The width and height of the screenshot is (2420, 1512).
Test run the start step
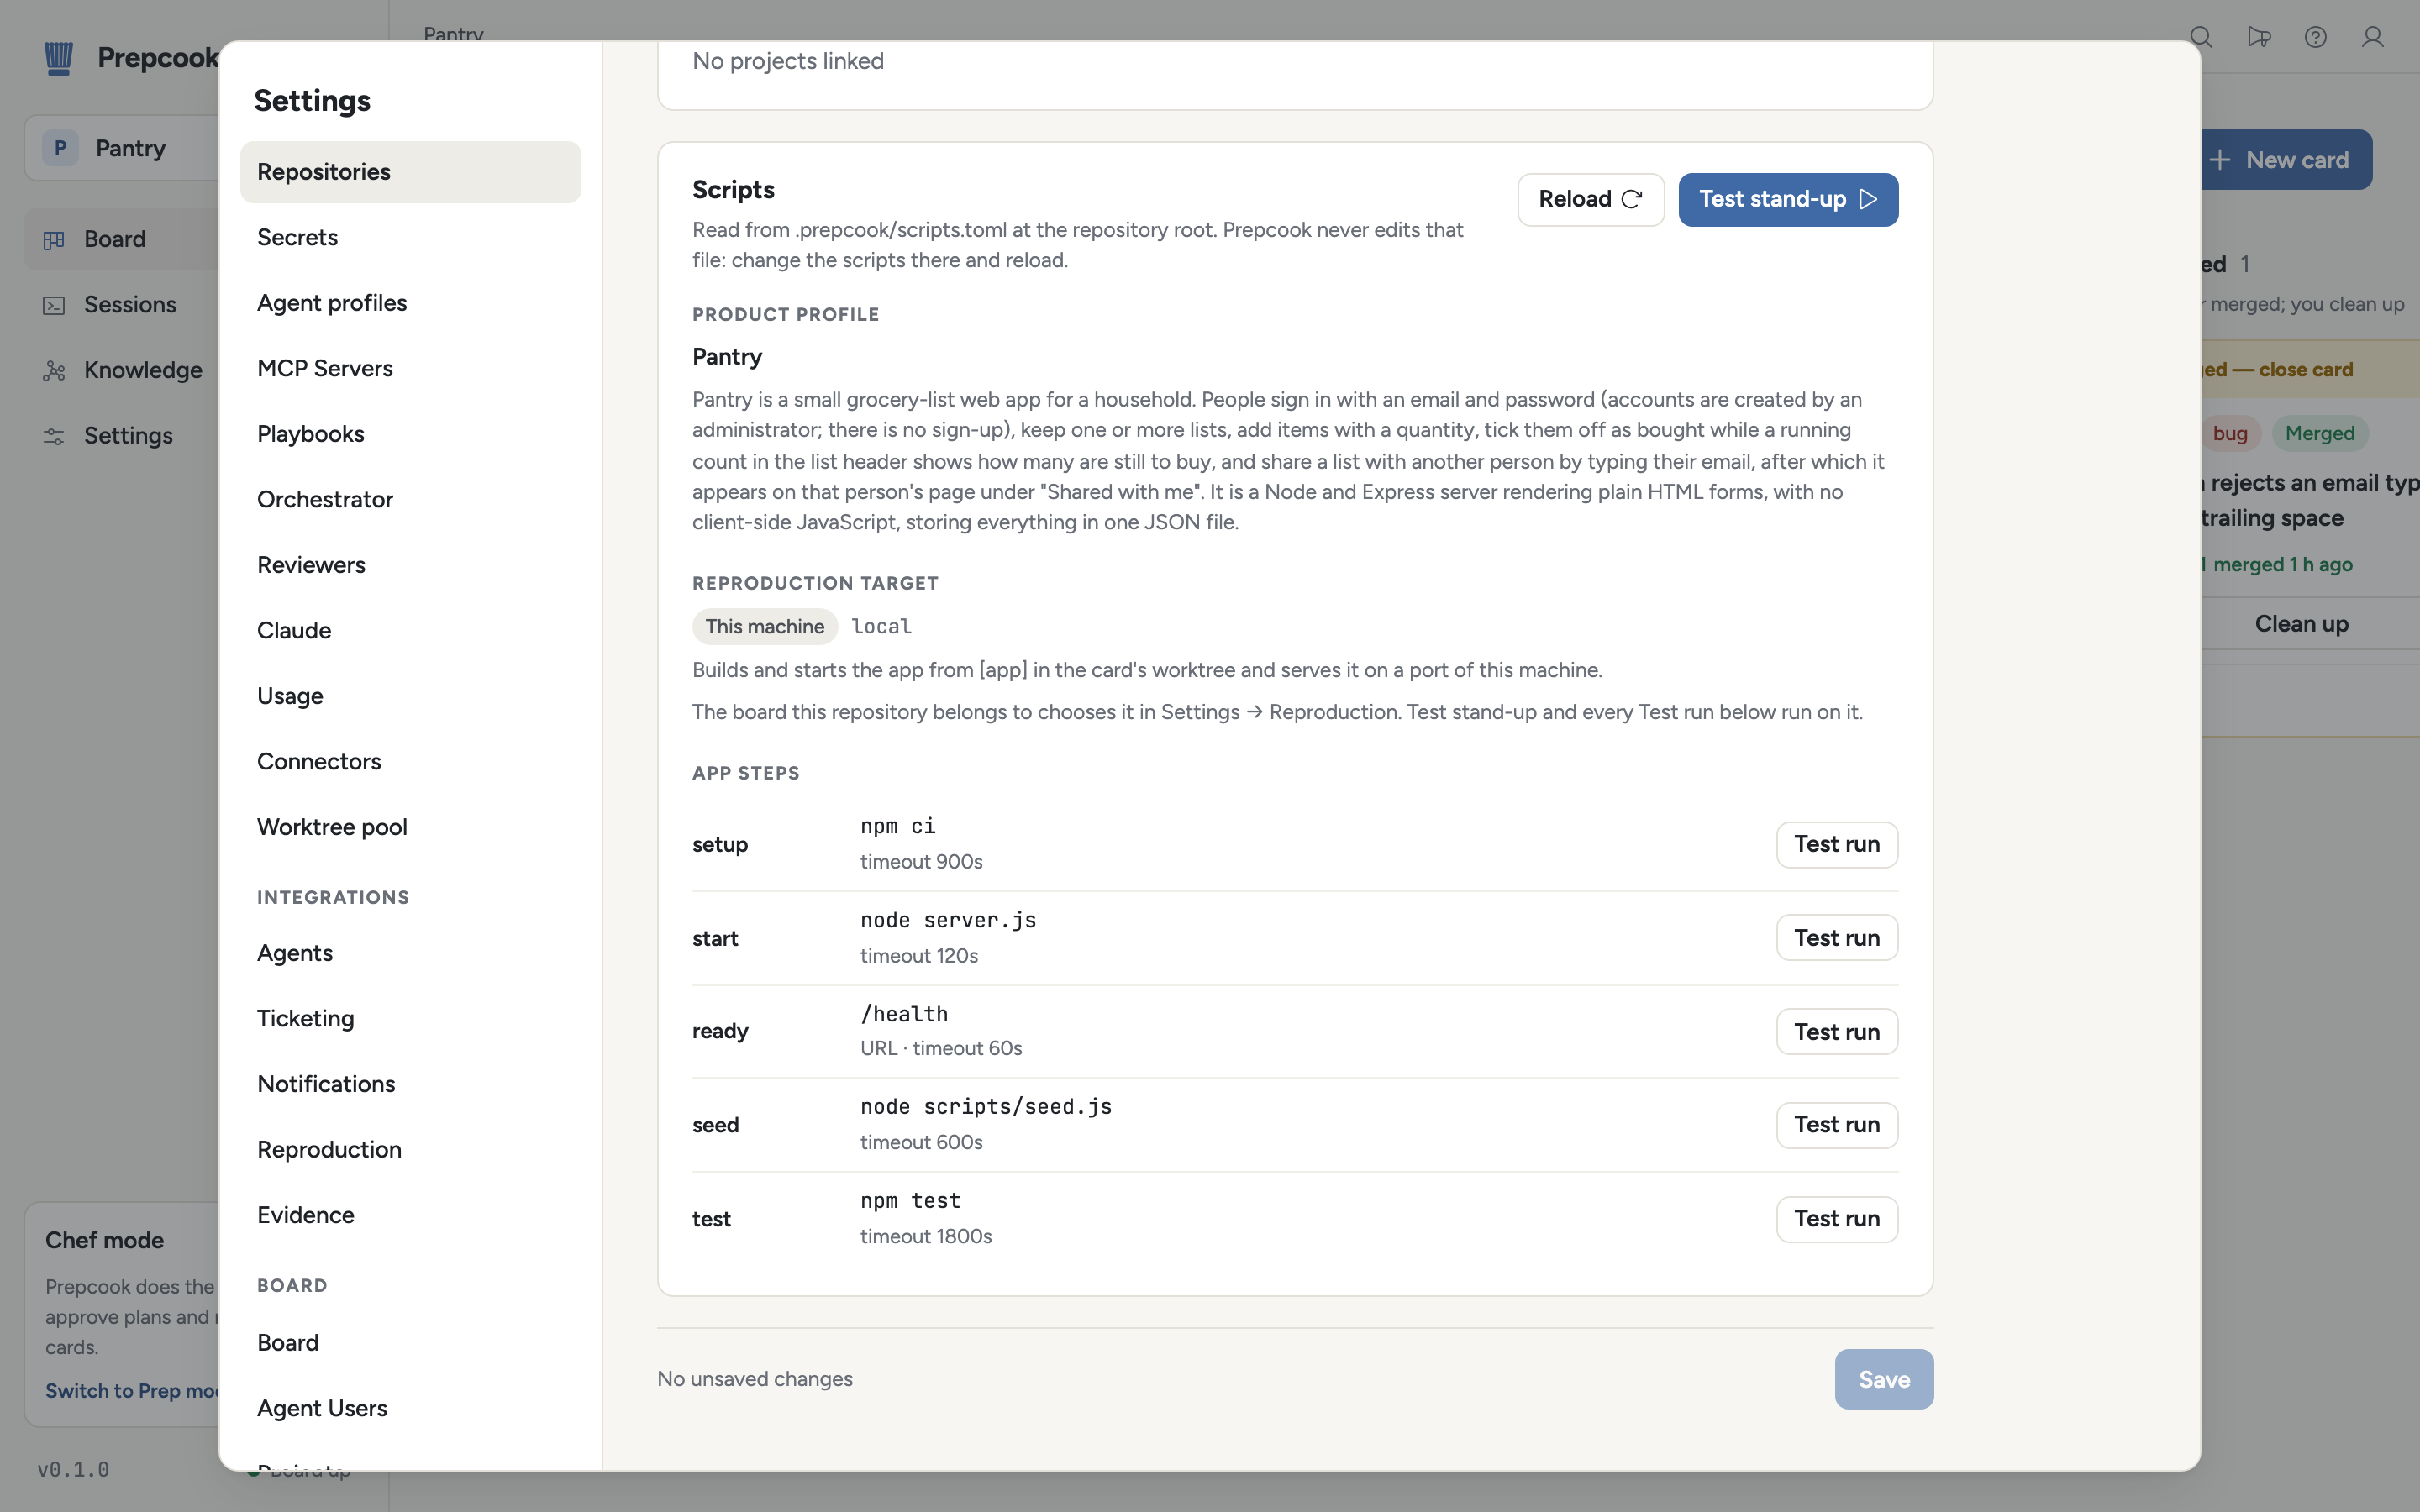1836,938
